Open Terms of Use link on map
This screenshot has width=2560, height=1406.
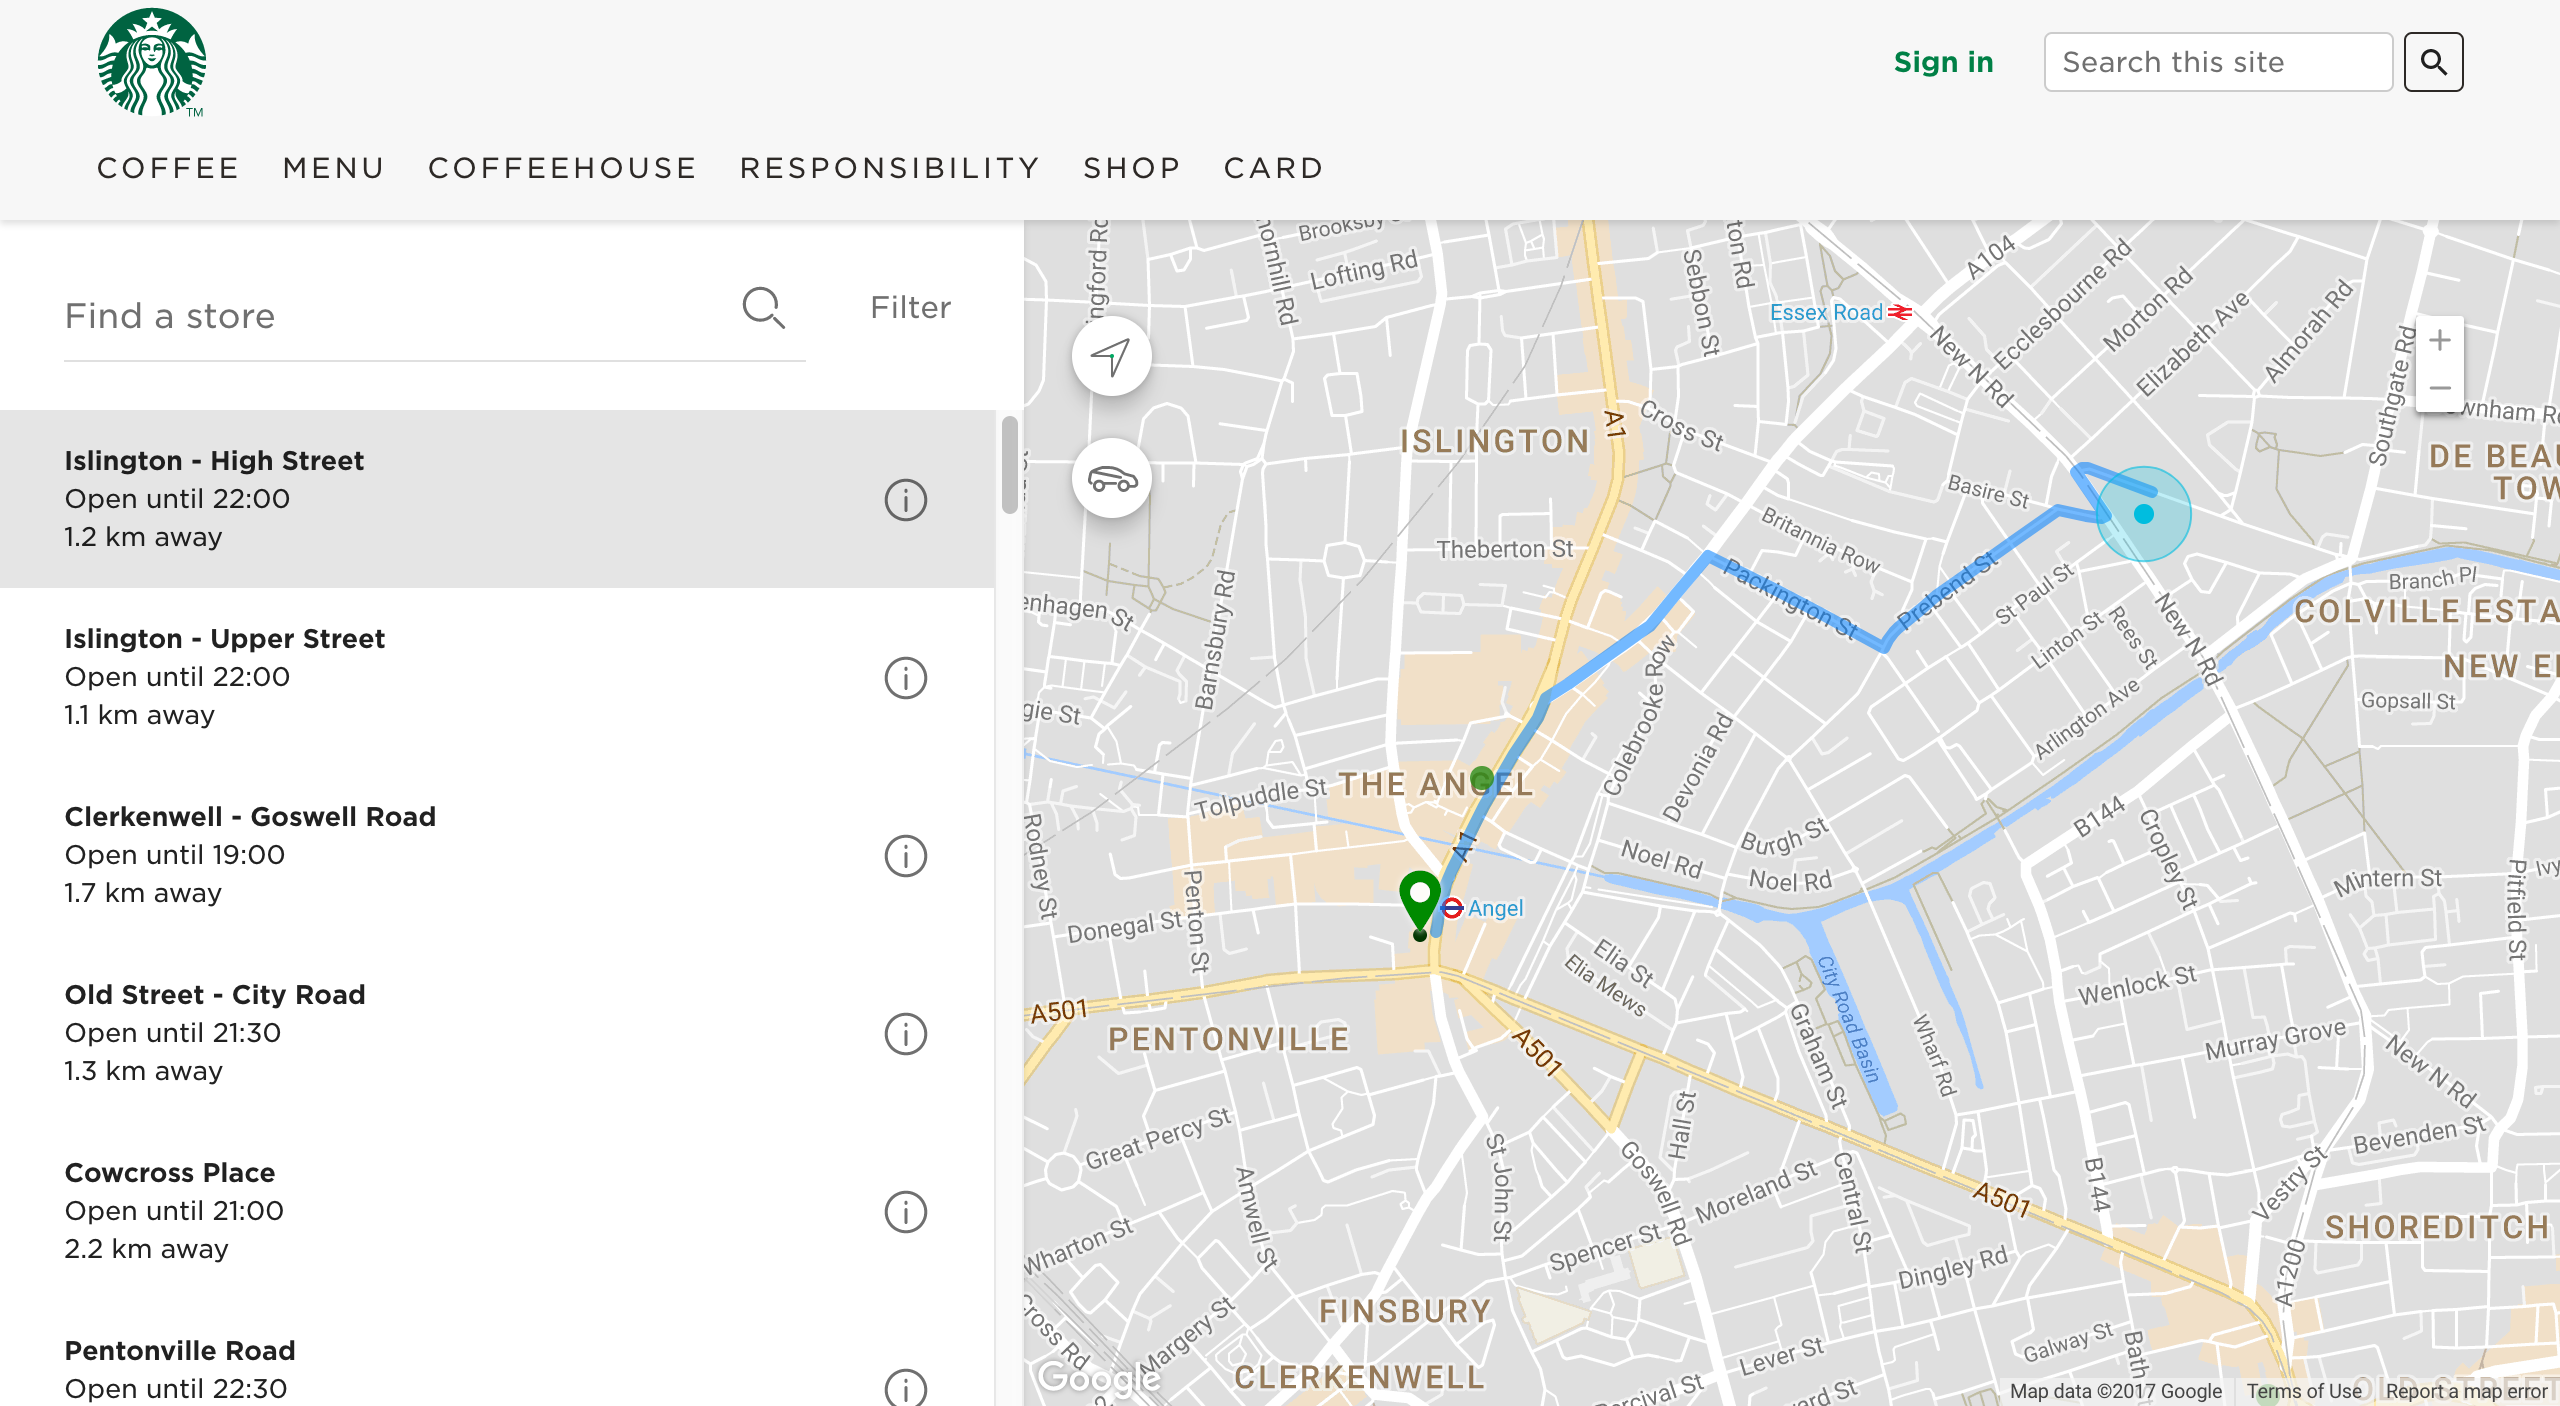pos(2304,1391)
